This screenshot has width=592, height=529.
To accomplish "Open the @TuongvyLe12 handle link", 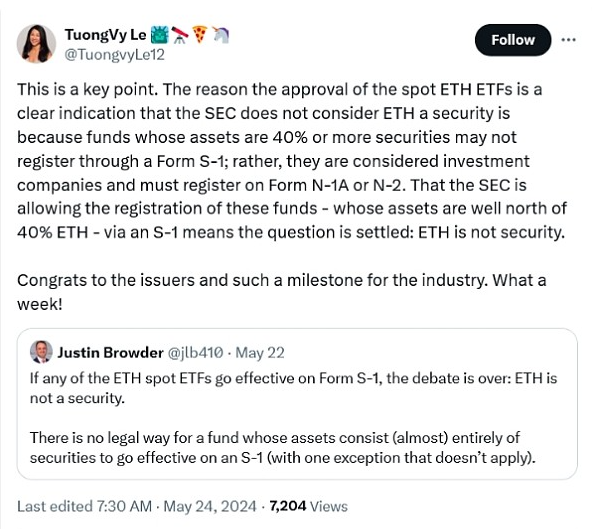I will 114,55.
